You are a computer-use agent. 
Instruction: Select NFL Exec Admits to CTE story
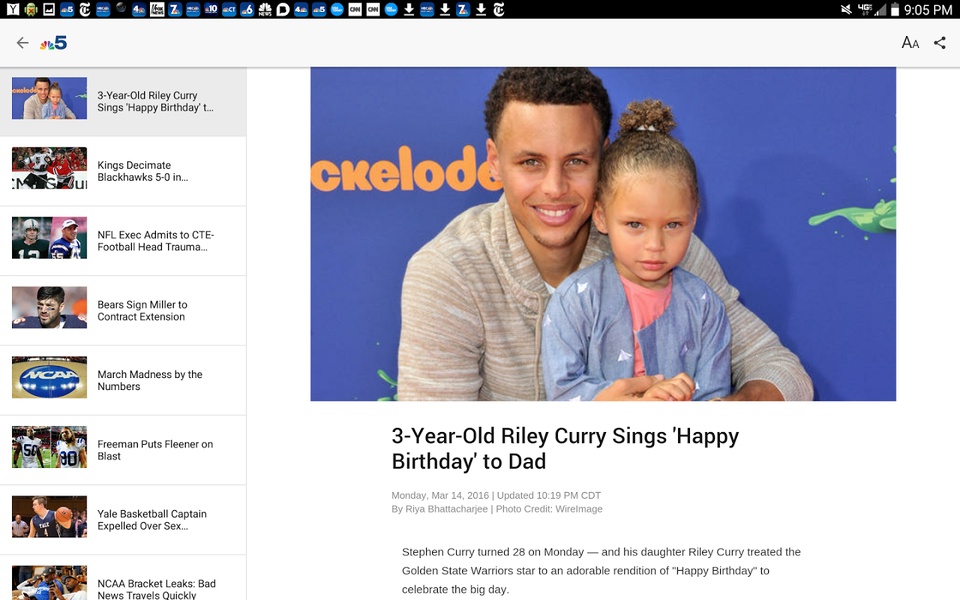123,241
